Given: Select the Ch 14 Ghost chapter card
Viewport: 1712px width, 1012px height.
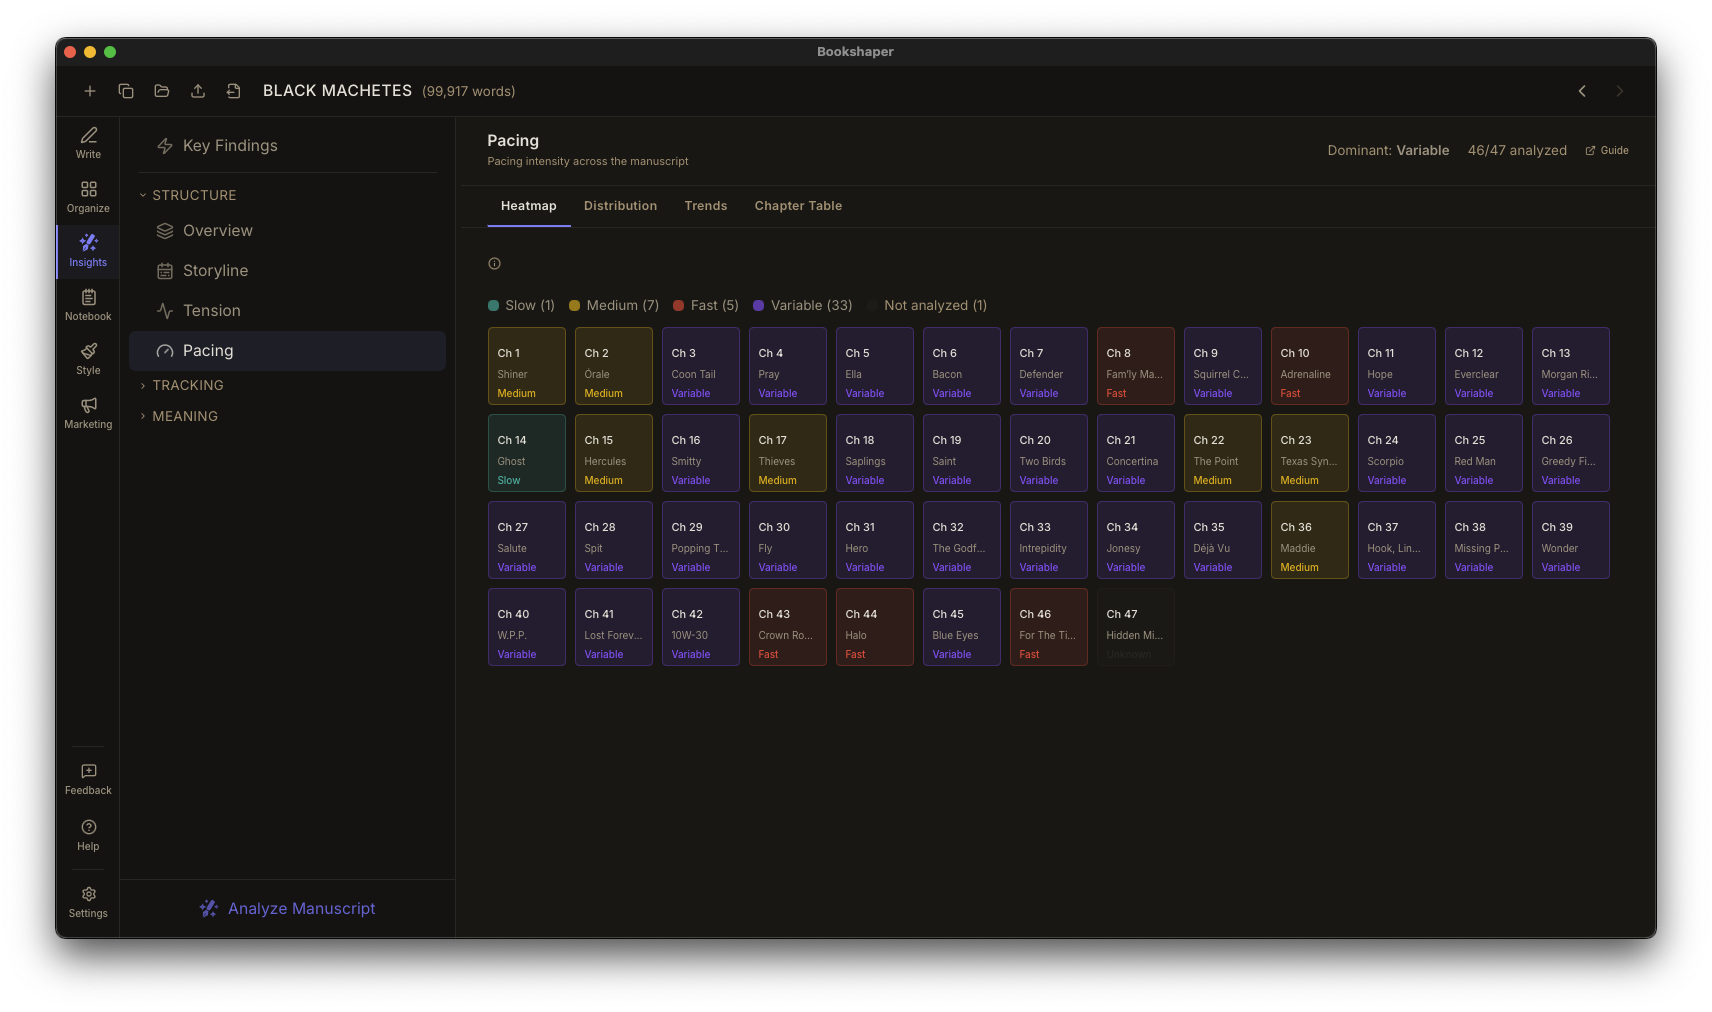Looking at the screenshot, I should coord(526,453).
